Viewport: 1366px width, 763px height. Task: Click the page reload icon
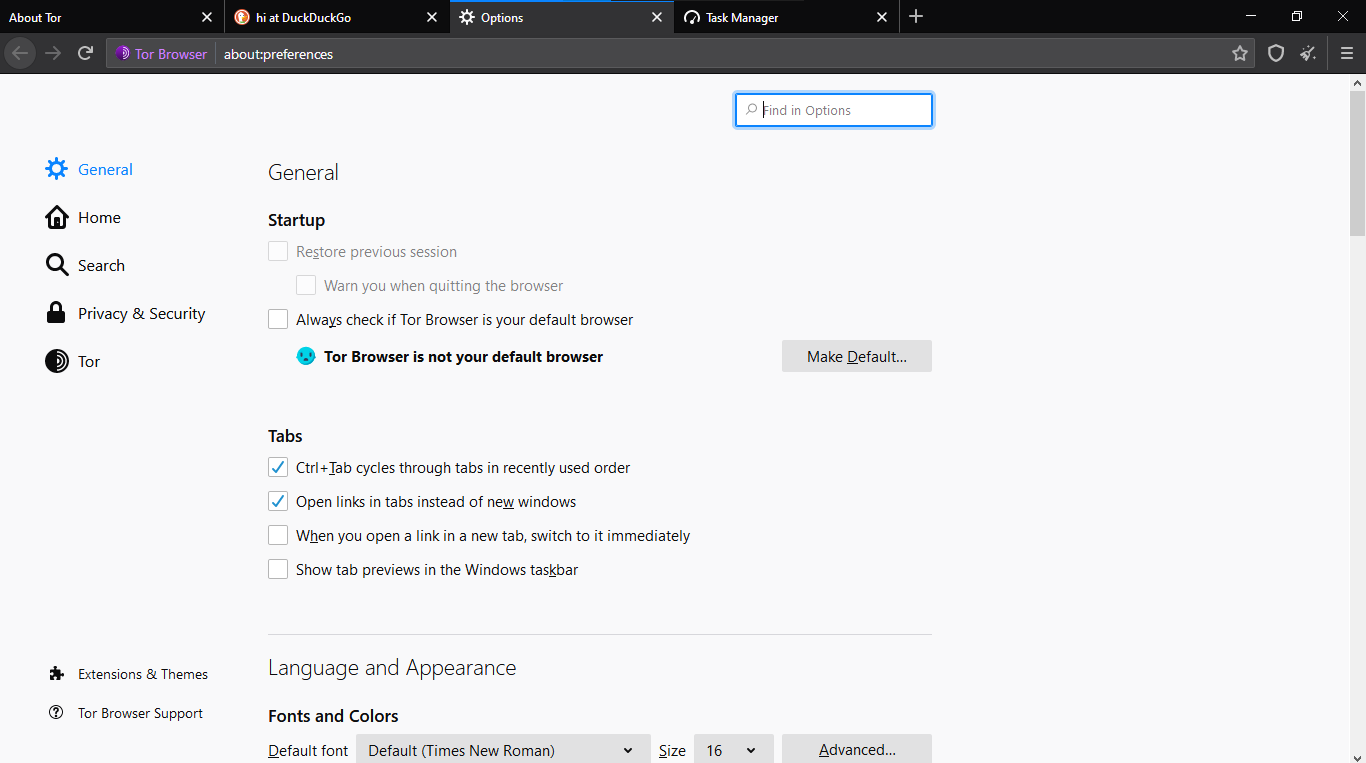(x=85, y=53)
